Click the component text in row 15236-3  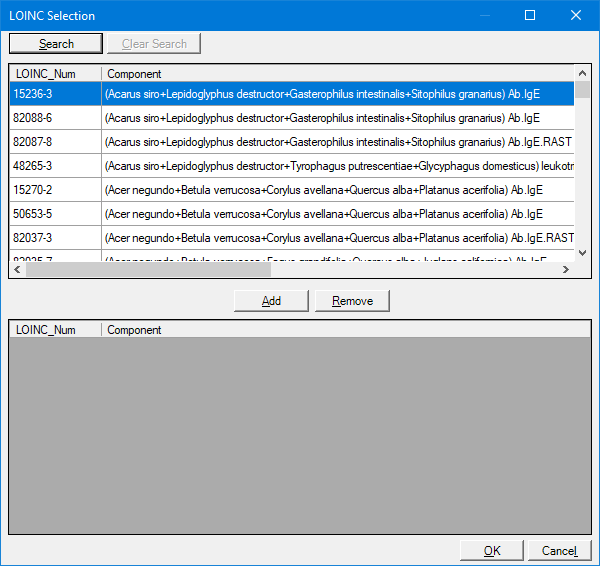pyautogui.click(x=322, y=94)
